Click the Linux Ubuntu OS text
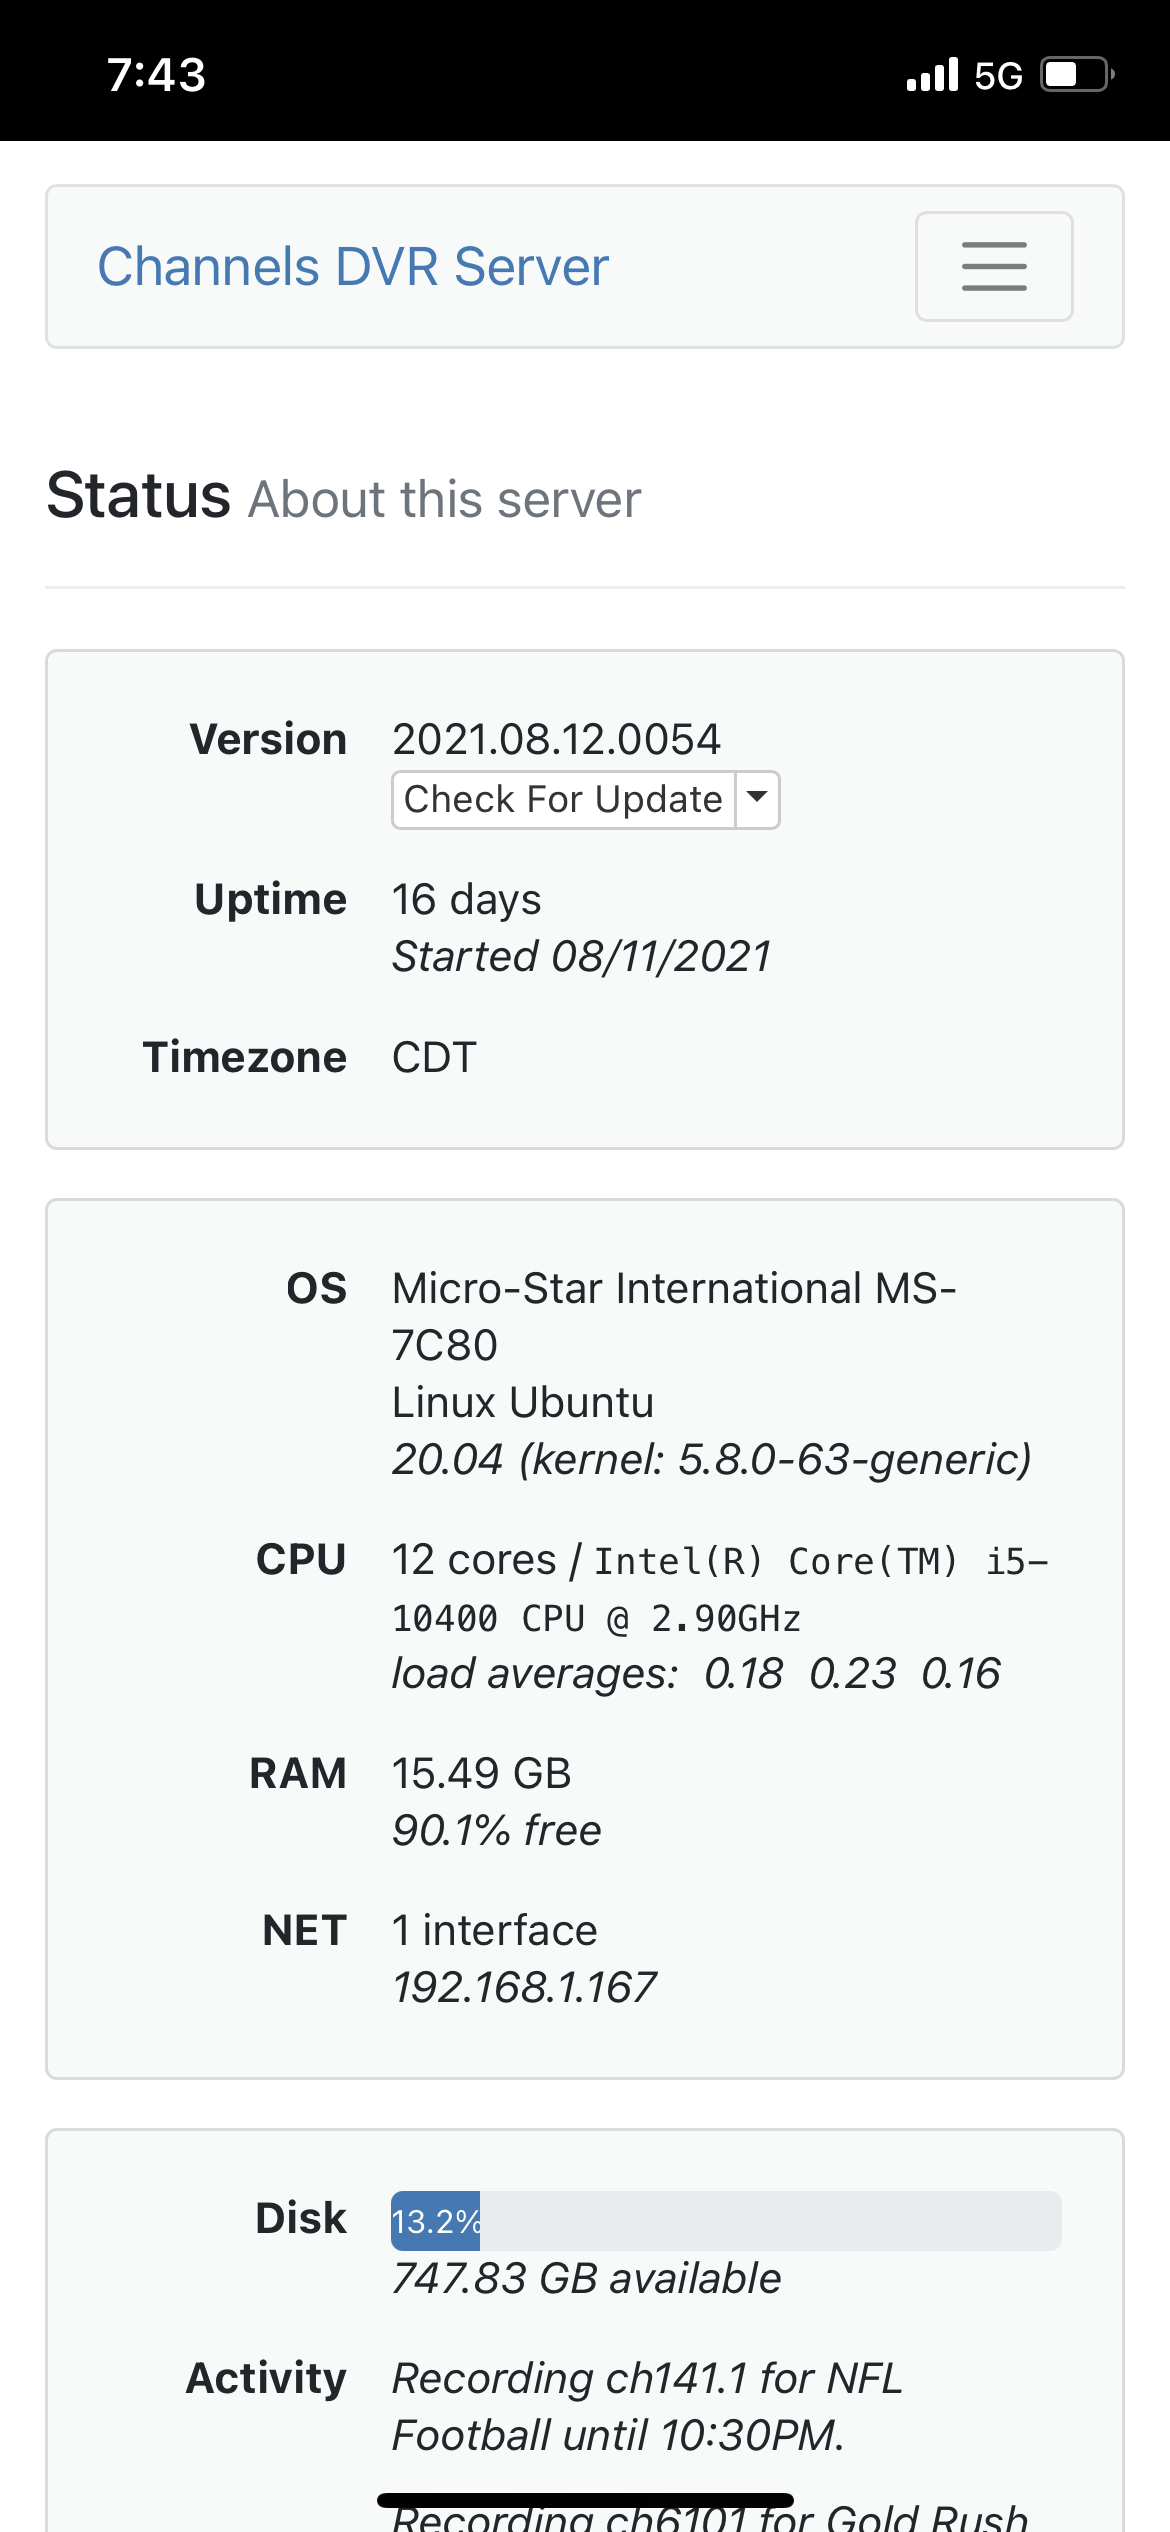Image resolution: width=1170 pixels, height=2532 pixels. tap(522, 1402)
